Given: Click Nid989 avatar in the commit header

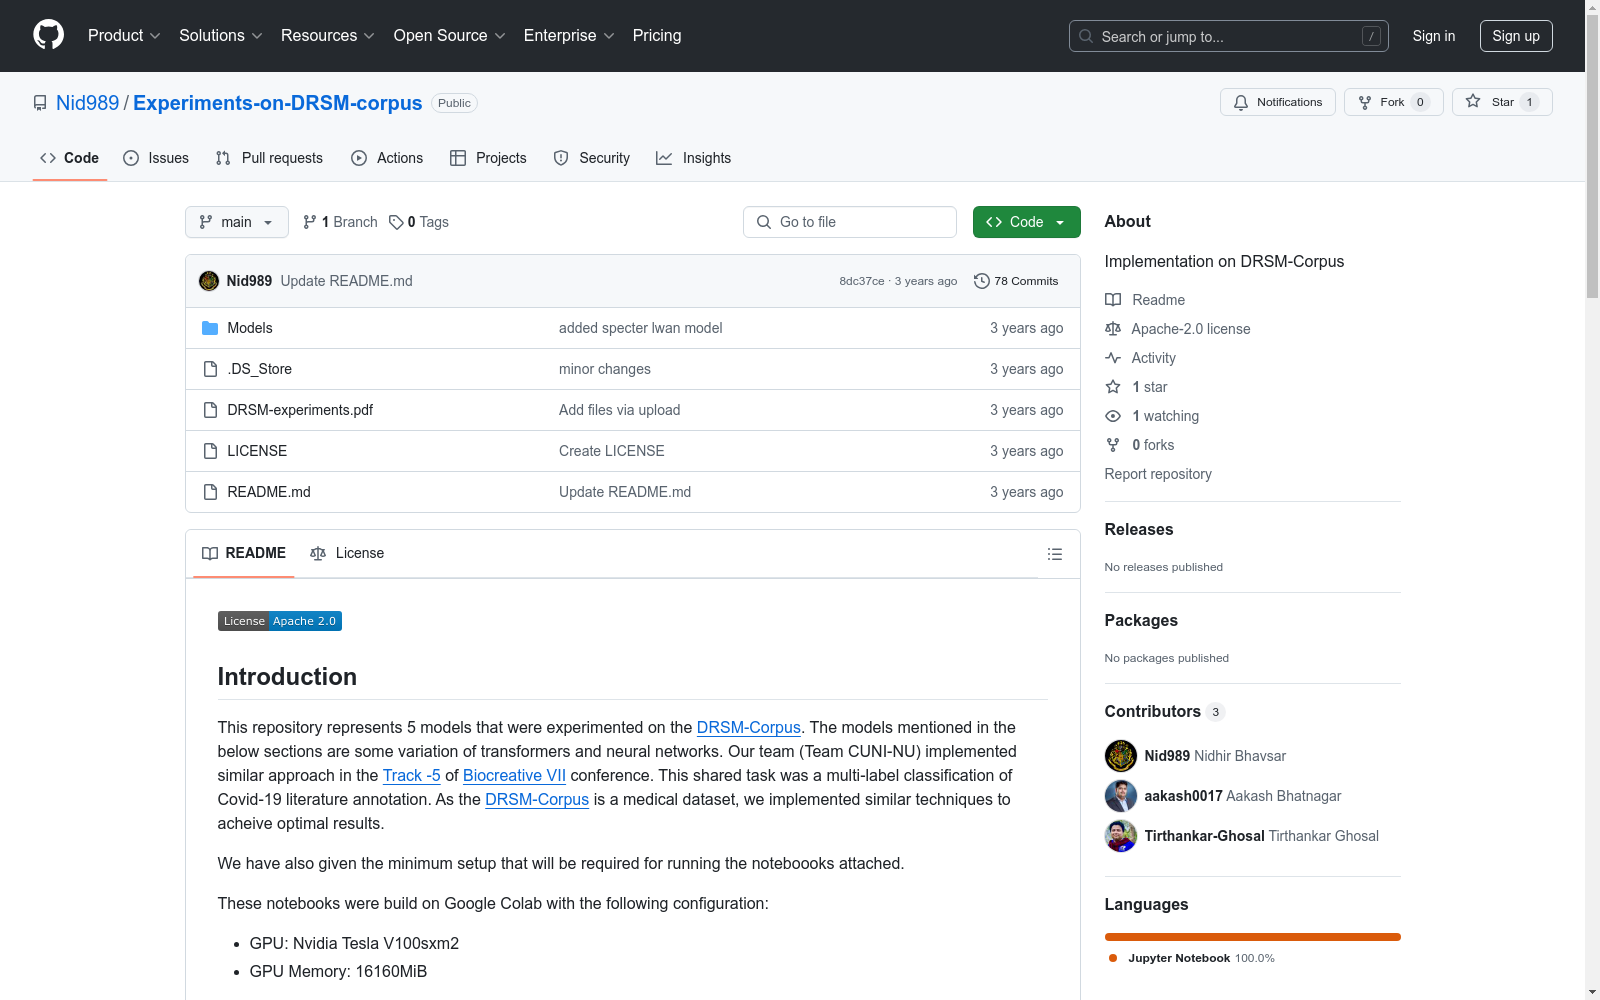Looking at the screenshot, I should tap(209, 281).
